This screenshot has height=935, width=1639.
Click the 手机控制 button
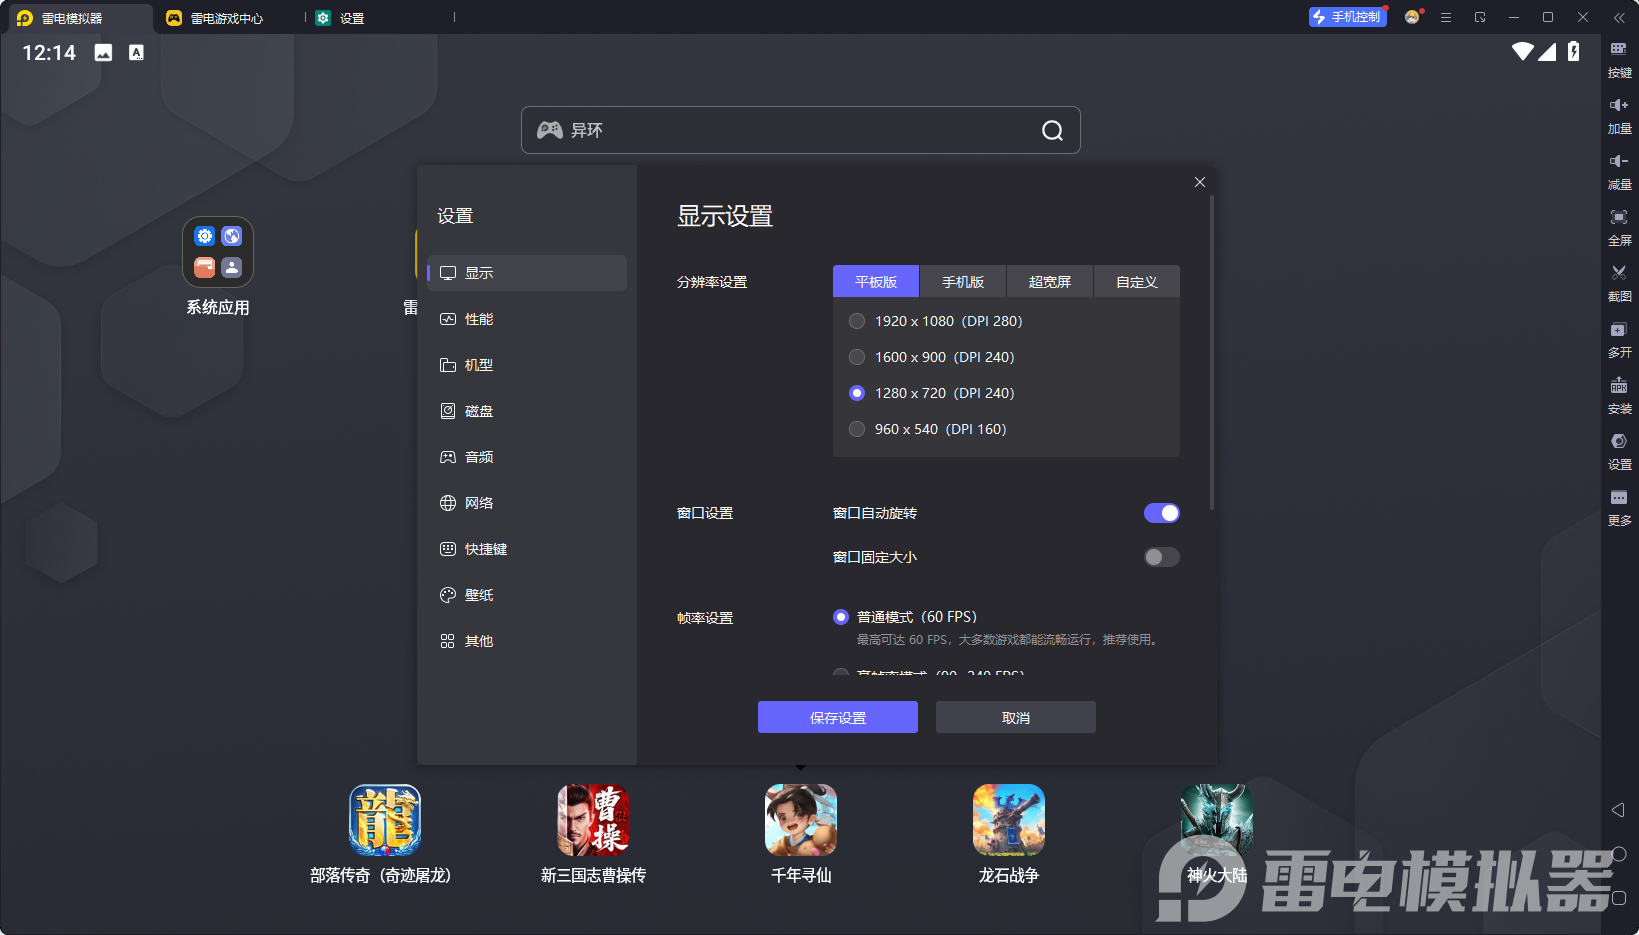tap(1347, 17)
